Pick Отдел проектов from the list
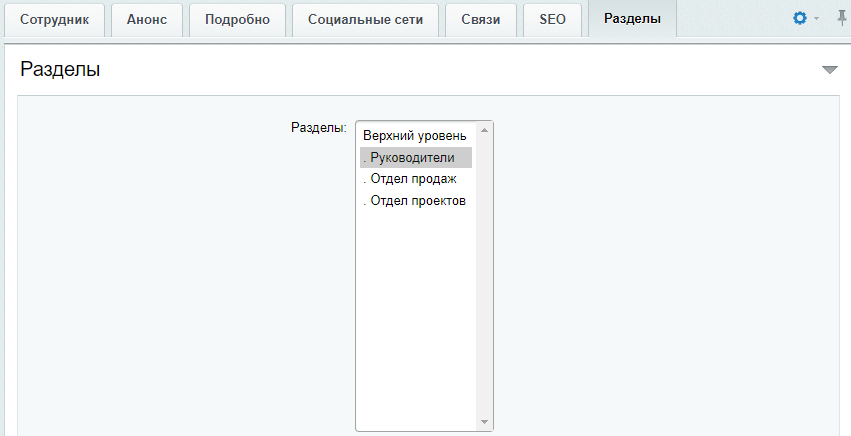 416,200
